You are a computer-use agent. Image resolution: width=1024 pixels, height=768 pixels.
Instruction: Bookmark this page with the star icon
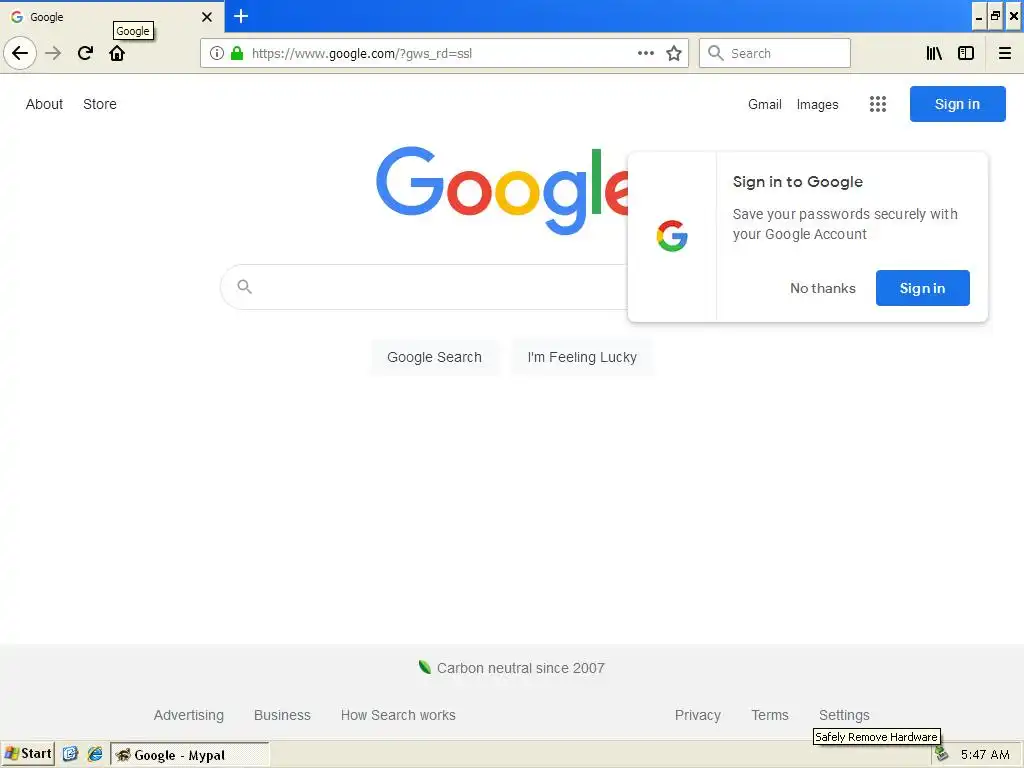(x=674, y=53)
